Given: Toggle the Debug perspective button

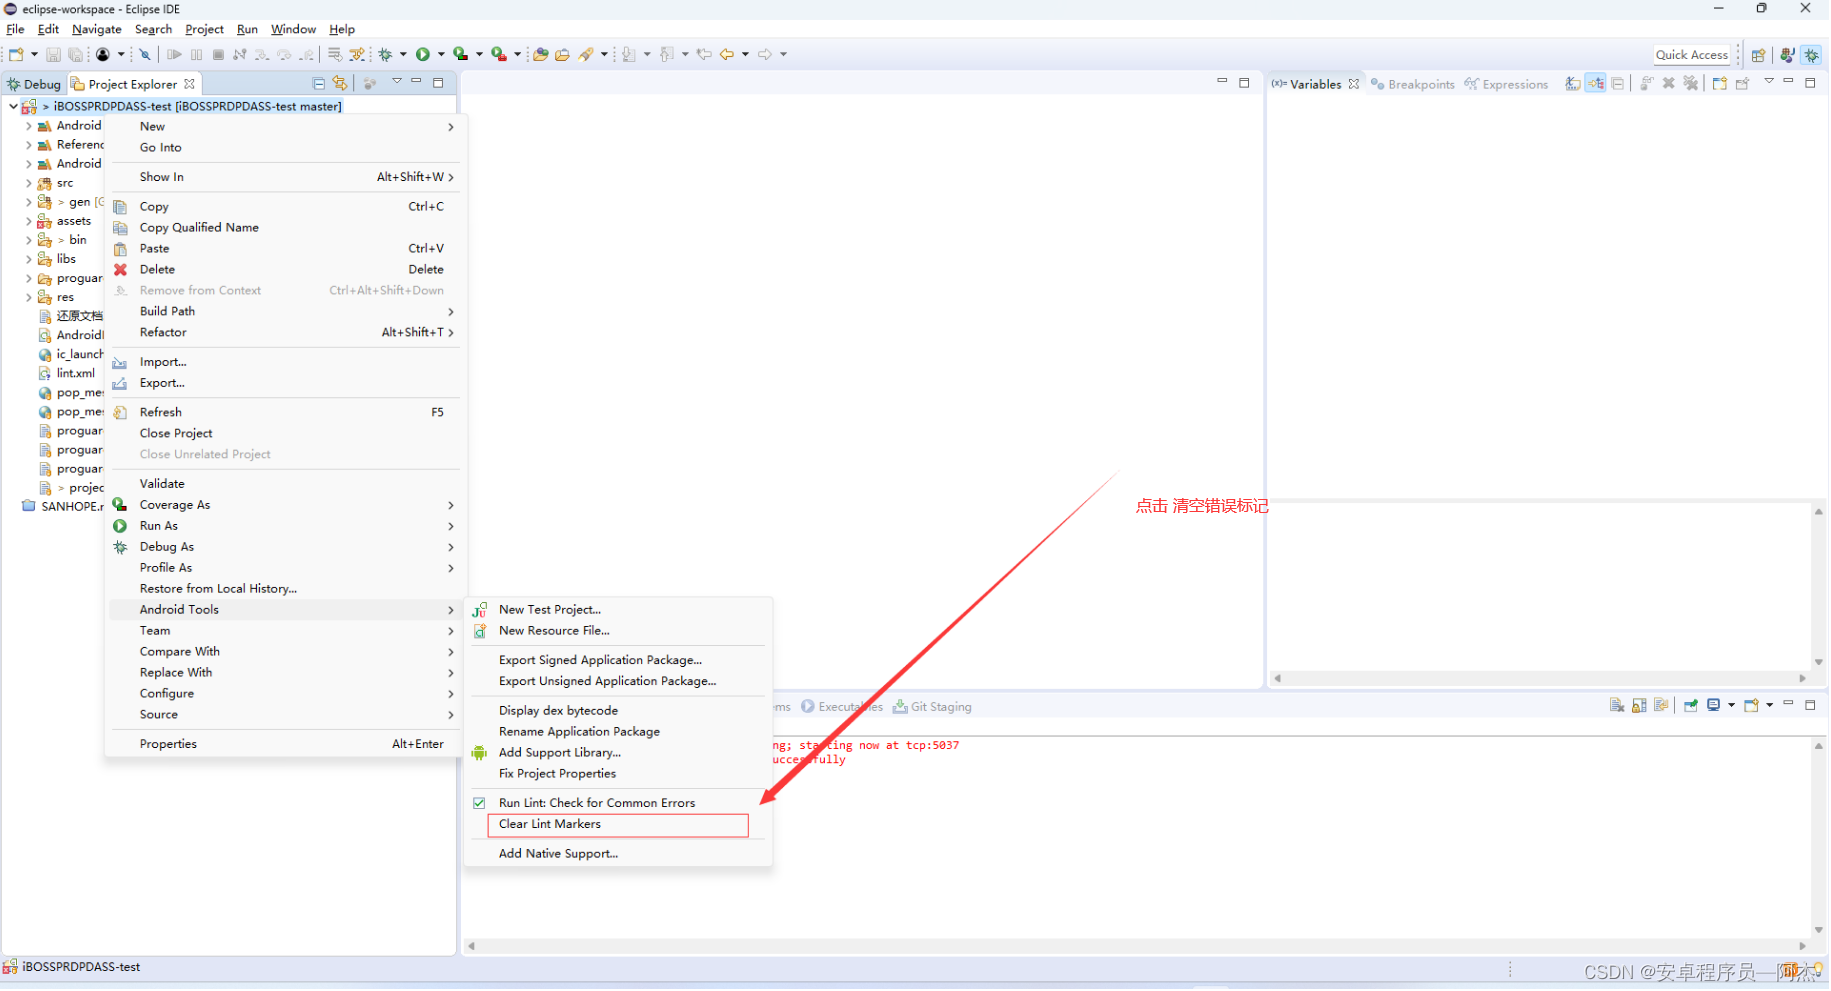Looking at the screenshot, I should click(1812, 55).
